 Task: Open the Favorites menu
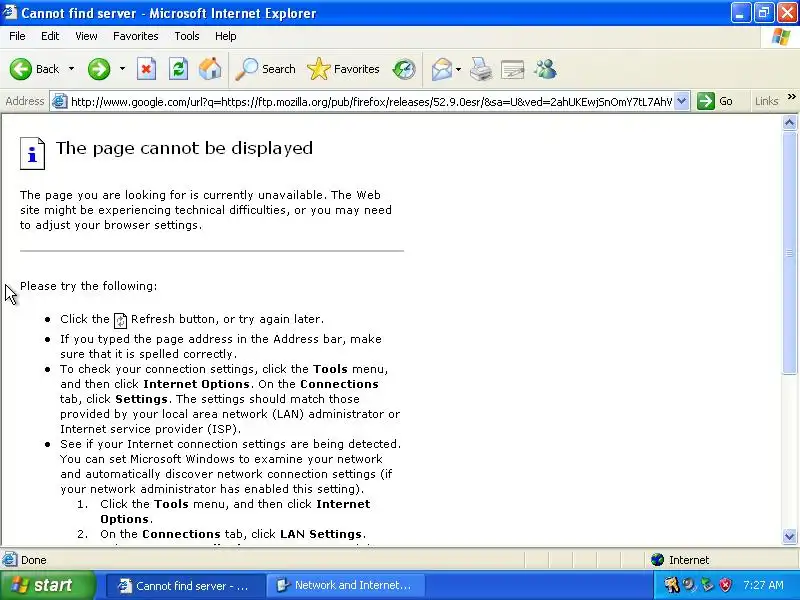pyautogui.click(x=136, y=36)
